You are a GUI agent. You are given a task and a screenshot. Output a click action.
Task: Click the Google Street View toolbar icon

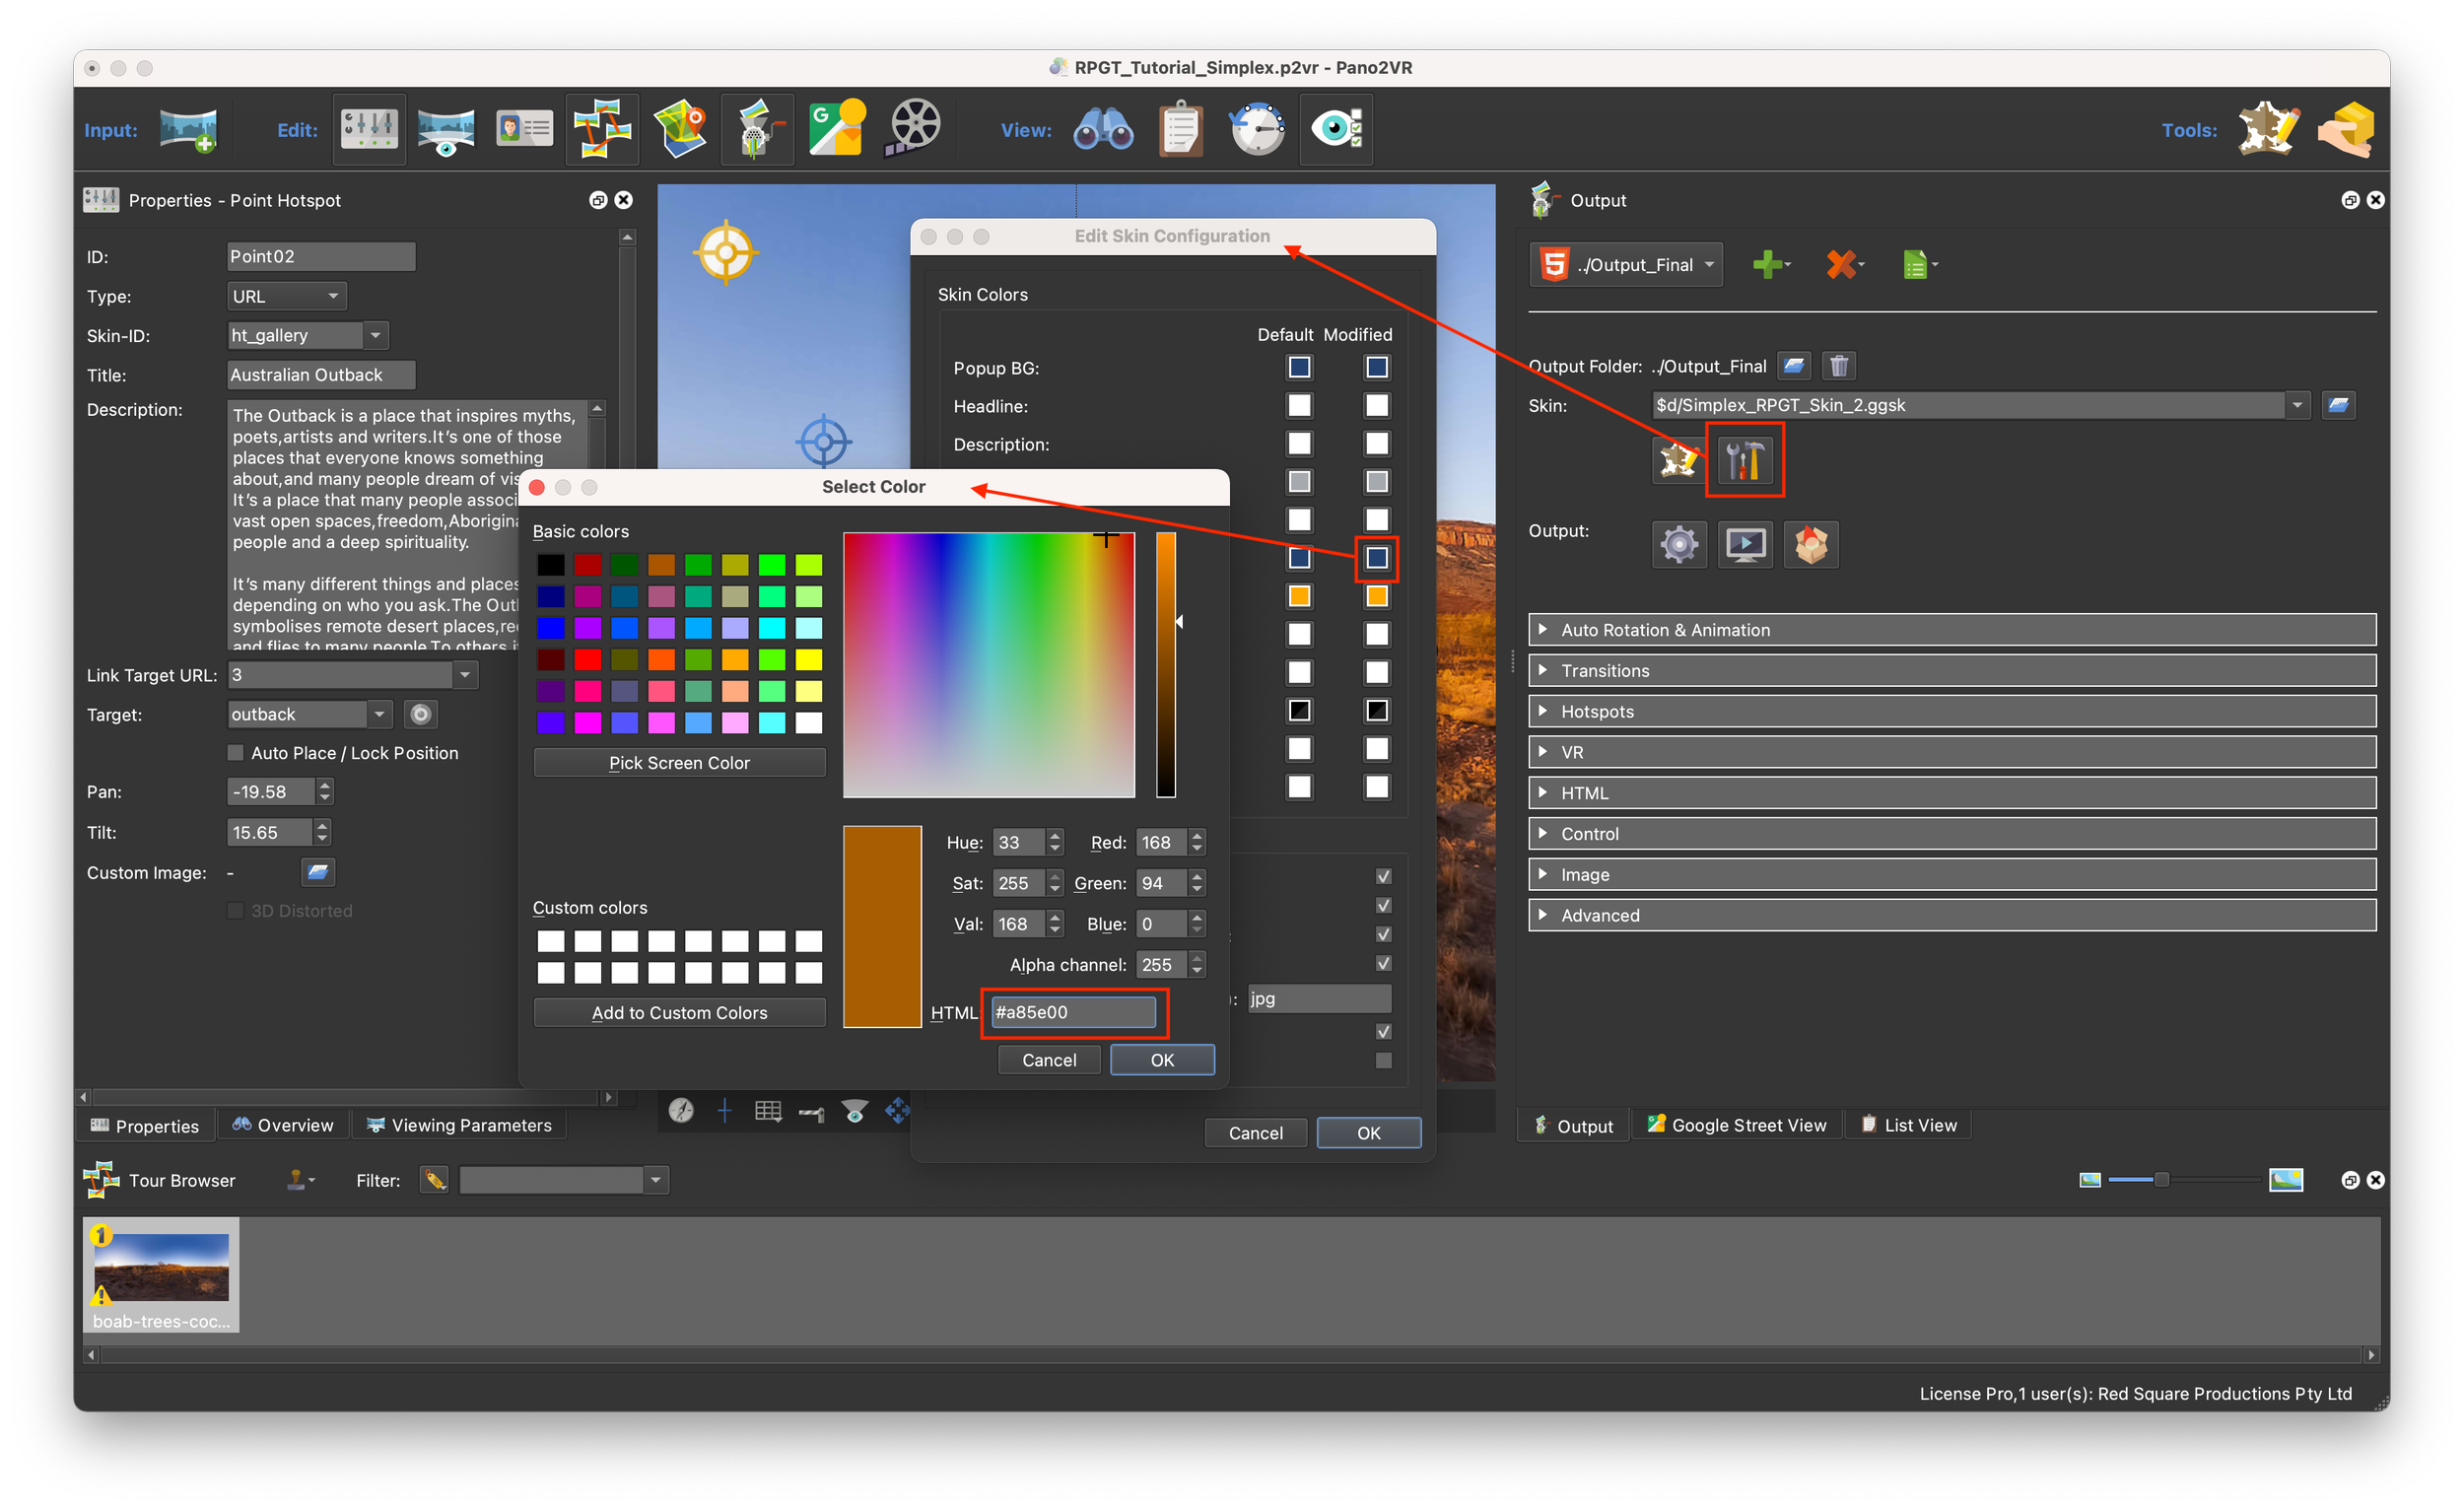pyautogui.click(x=836, y=129)
